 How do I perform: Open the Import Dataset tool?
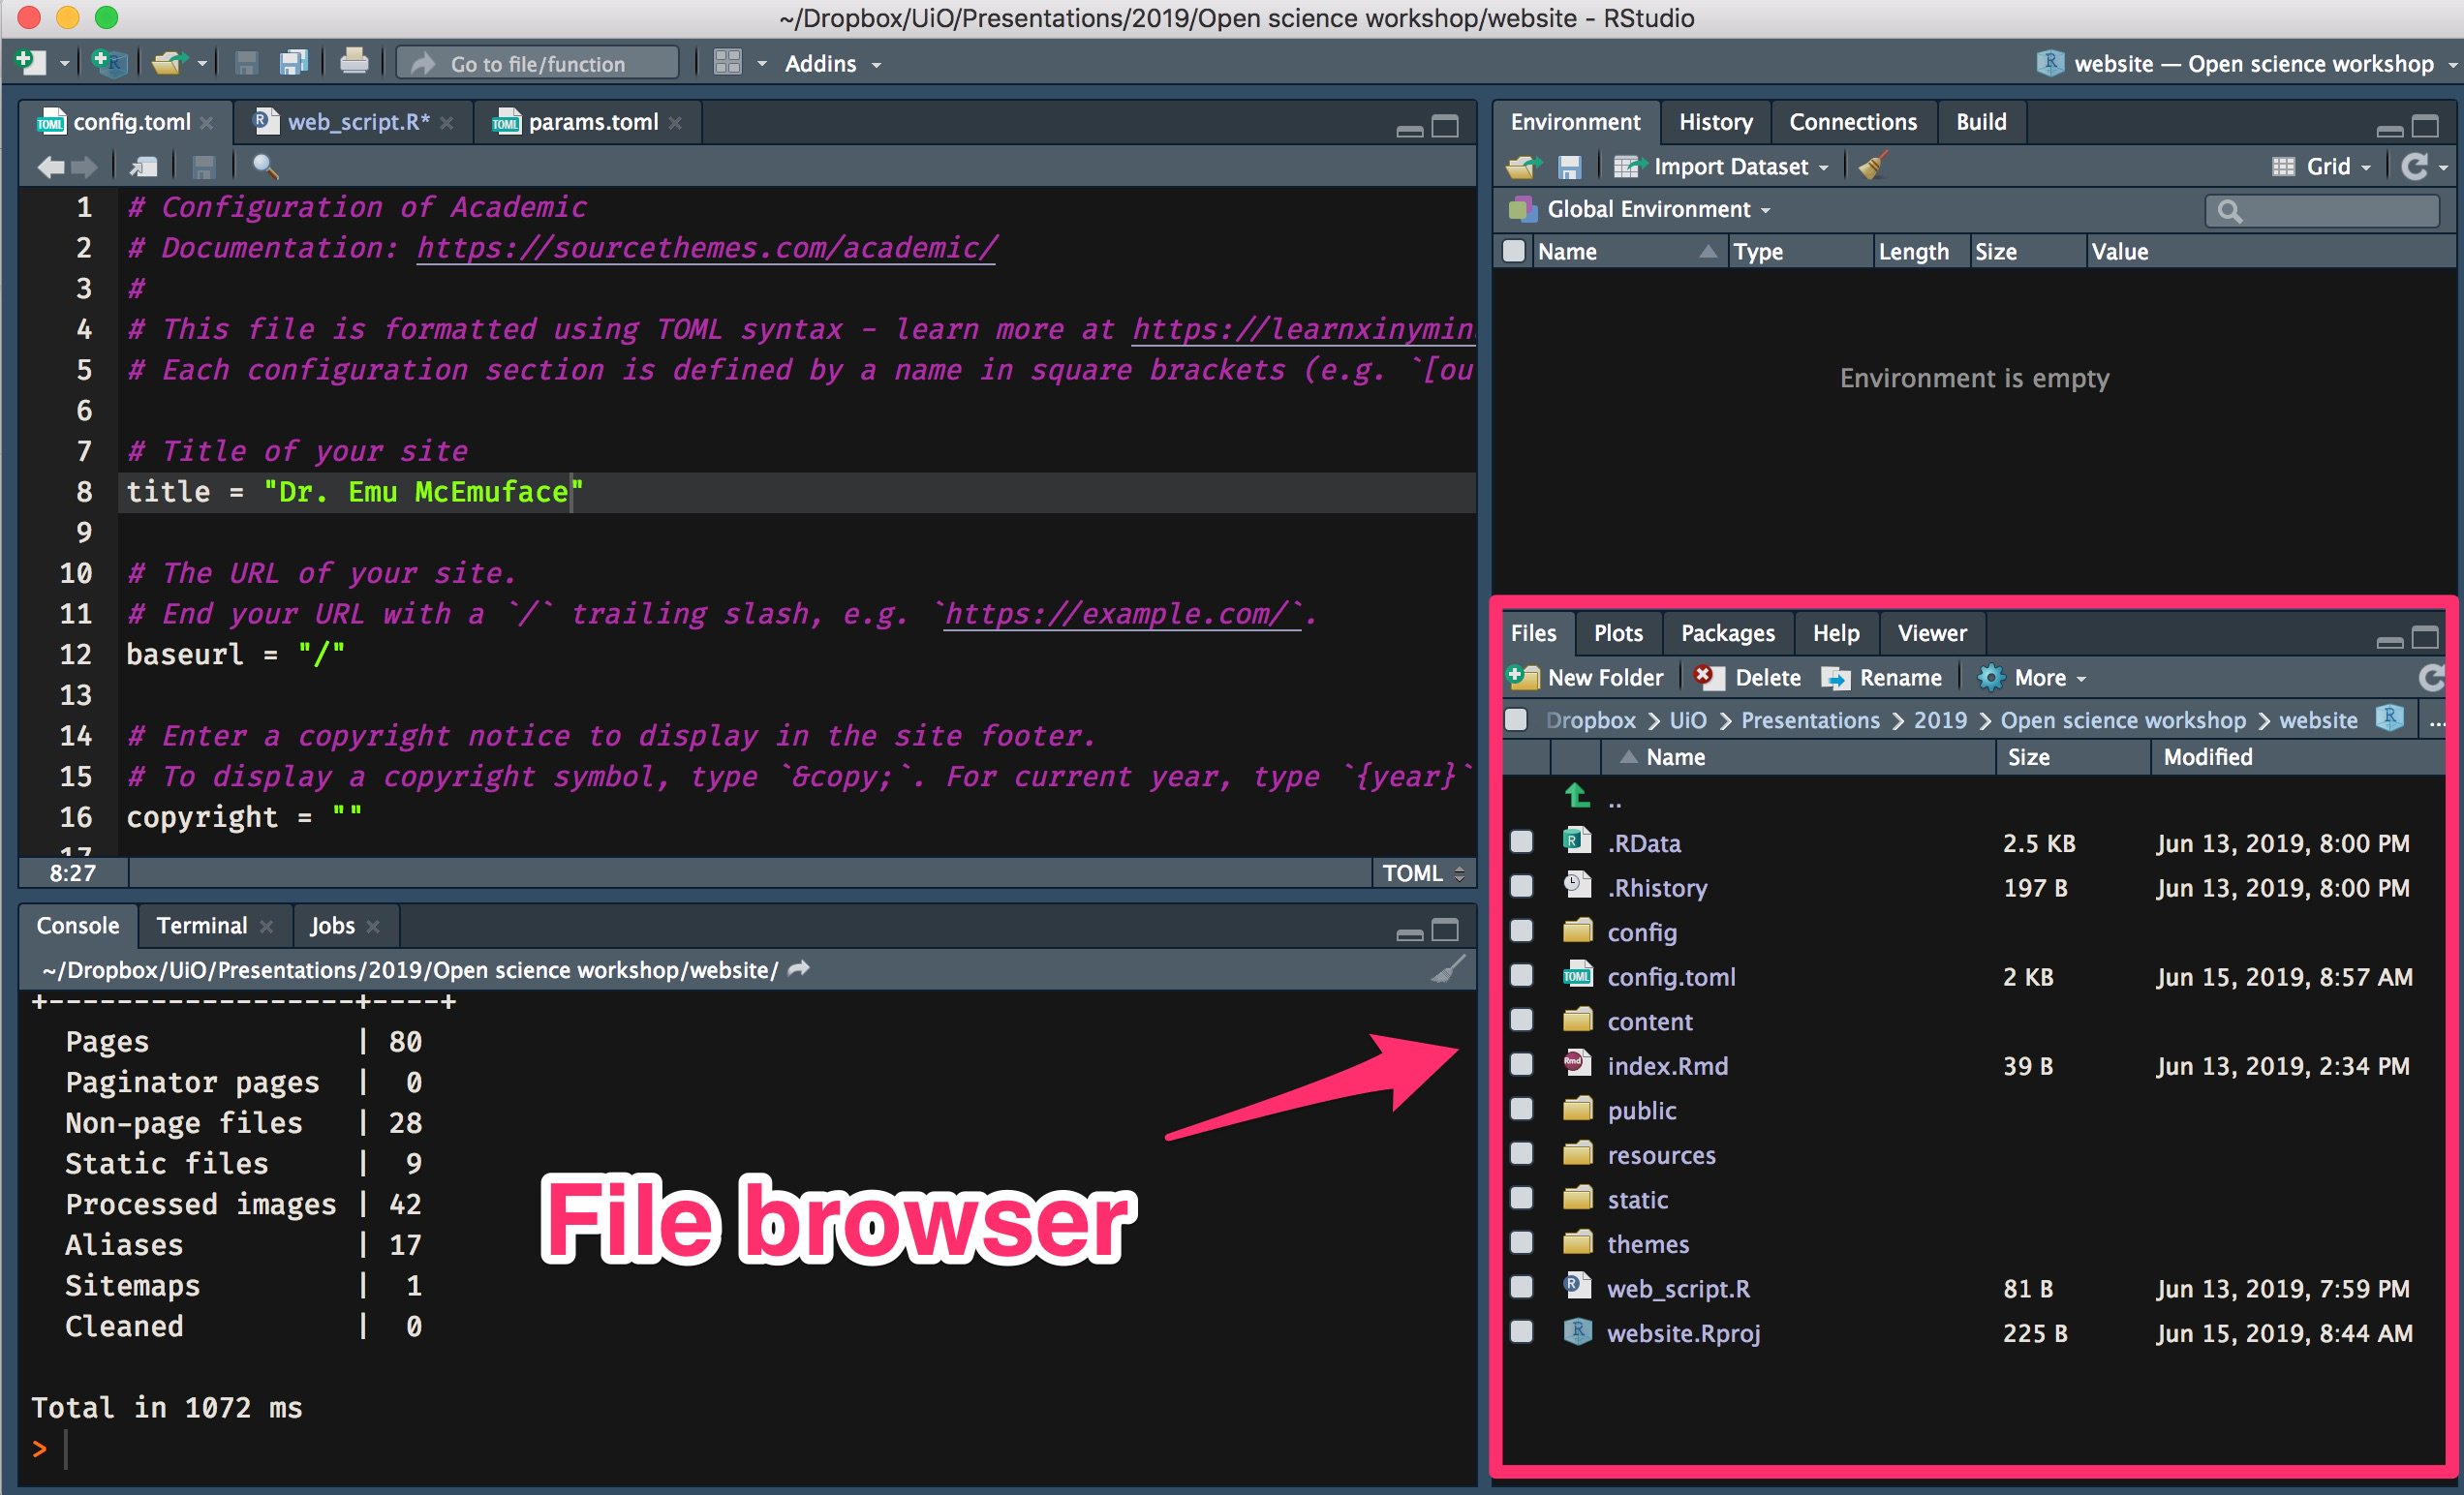(x=1728, y=166)
